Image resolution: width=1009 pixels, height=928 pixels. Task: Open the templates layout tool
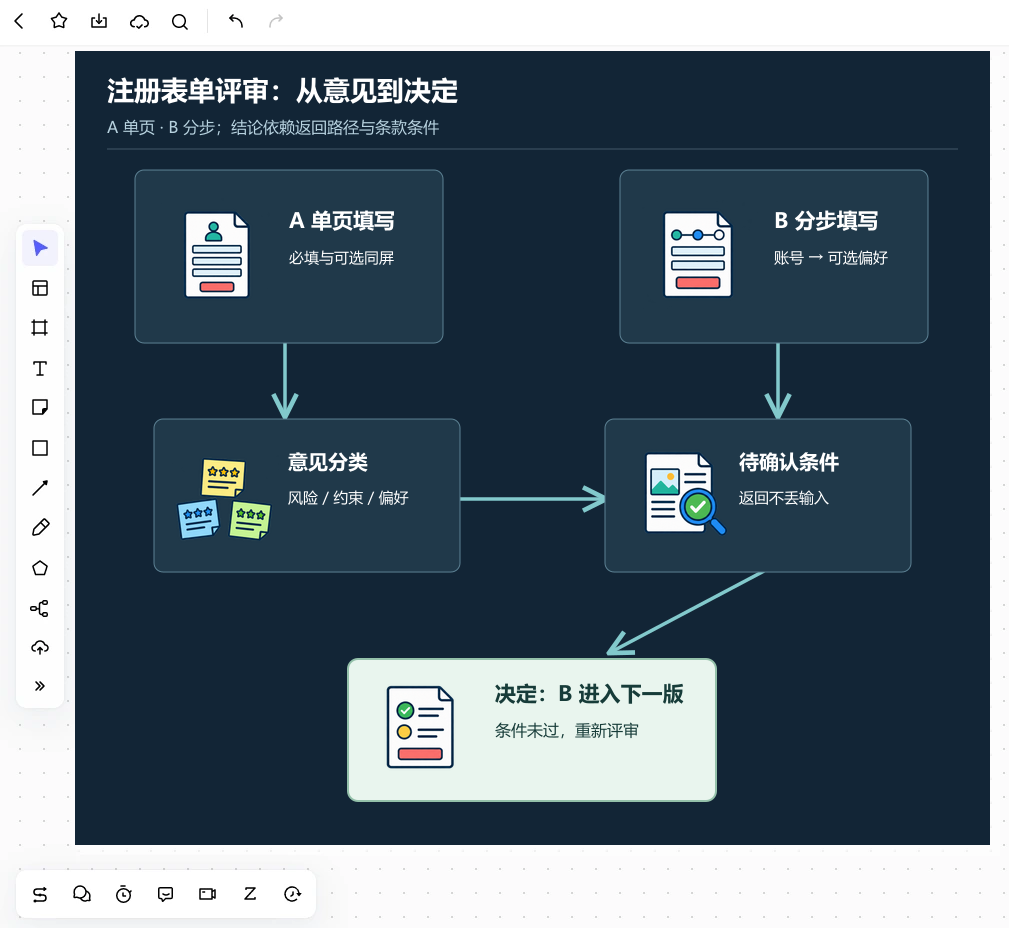40,288
